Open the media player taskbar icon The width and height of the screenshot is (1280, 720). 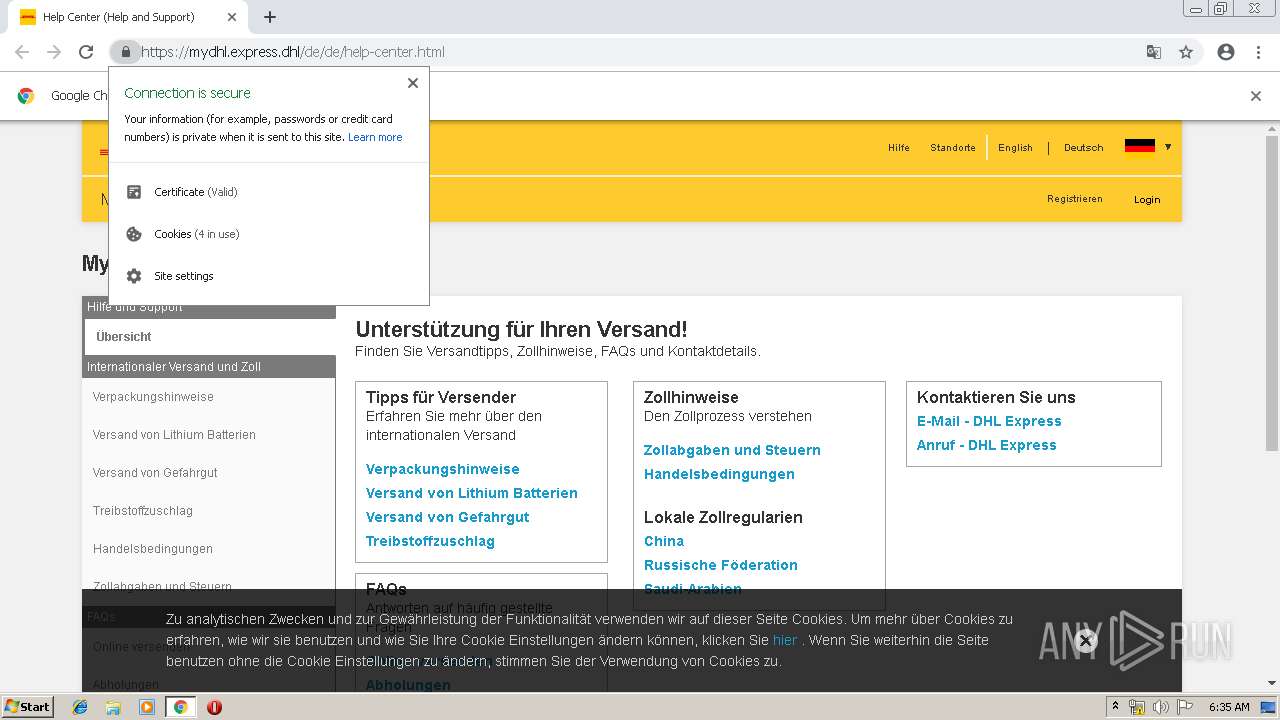click(x=147, y=707)
